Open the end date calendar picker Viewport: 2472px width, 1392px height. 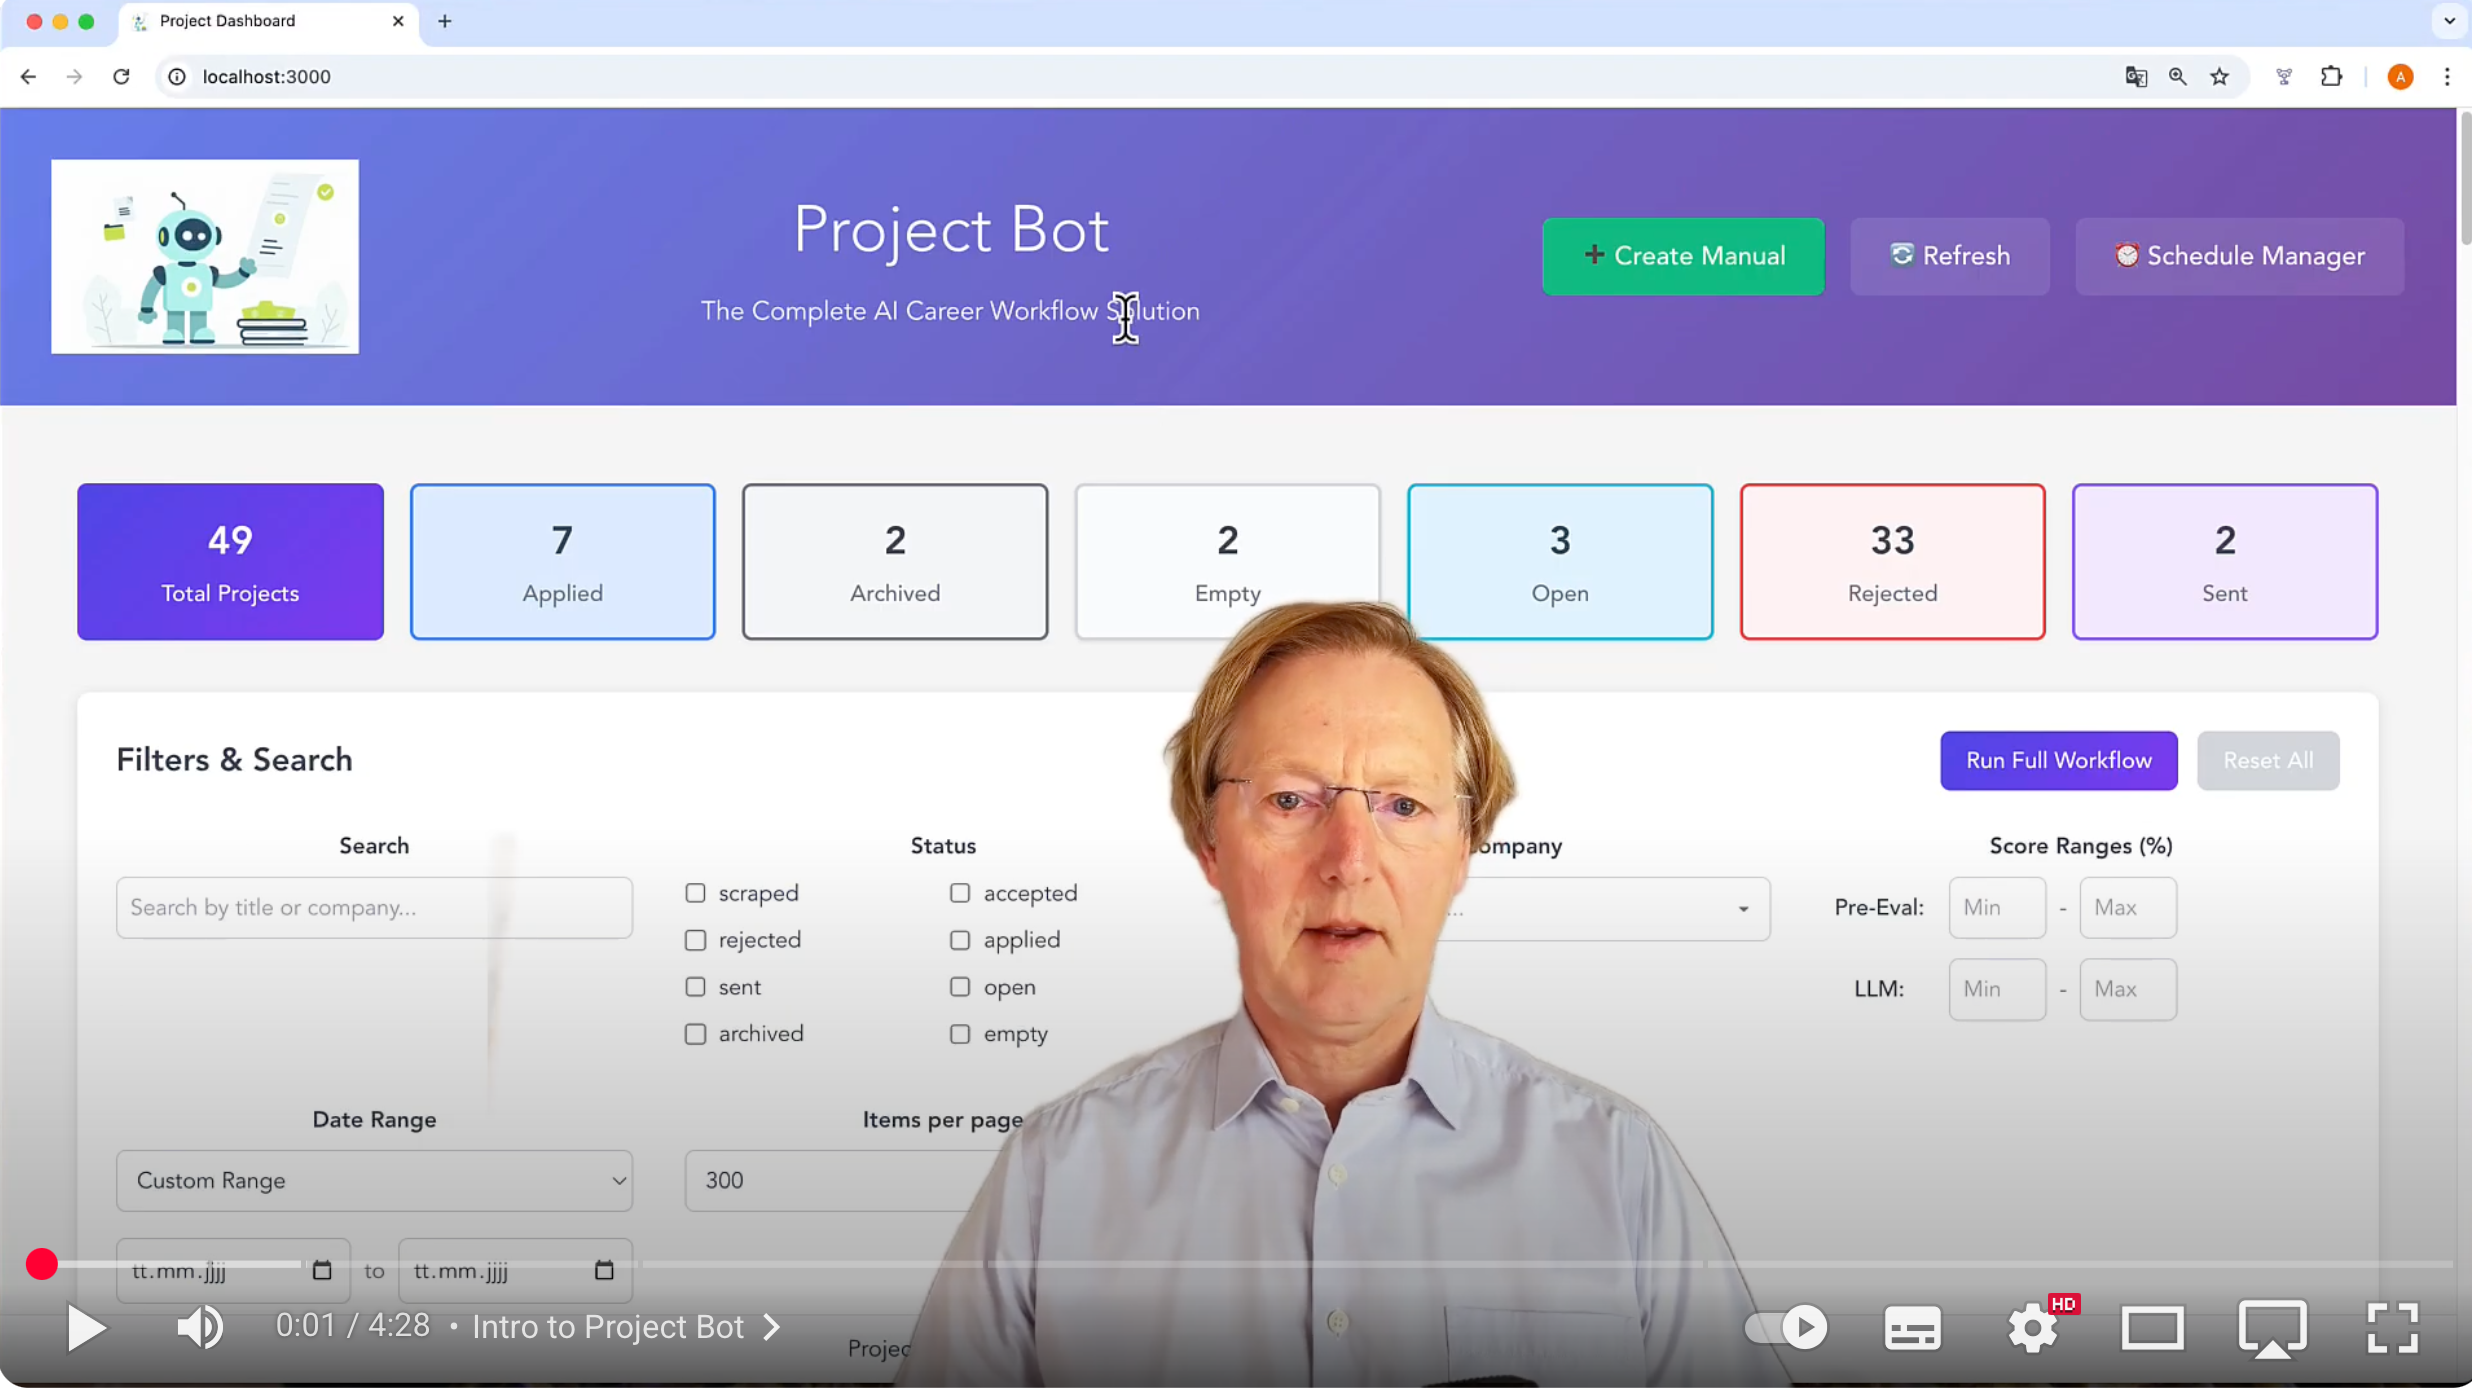604,1271
